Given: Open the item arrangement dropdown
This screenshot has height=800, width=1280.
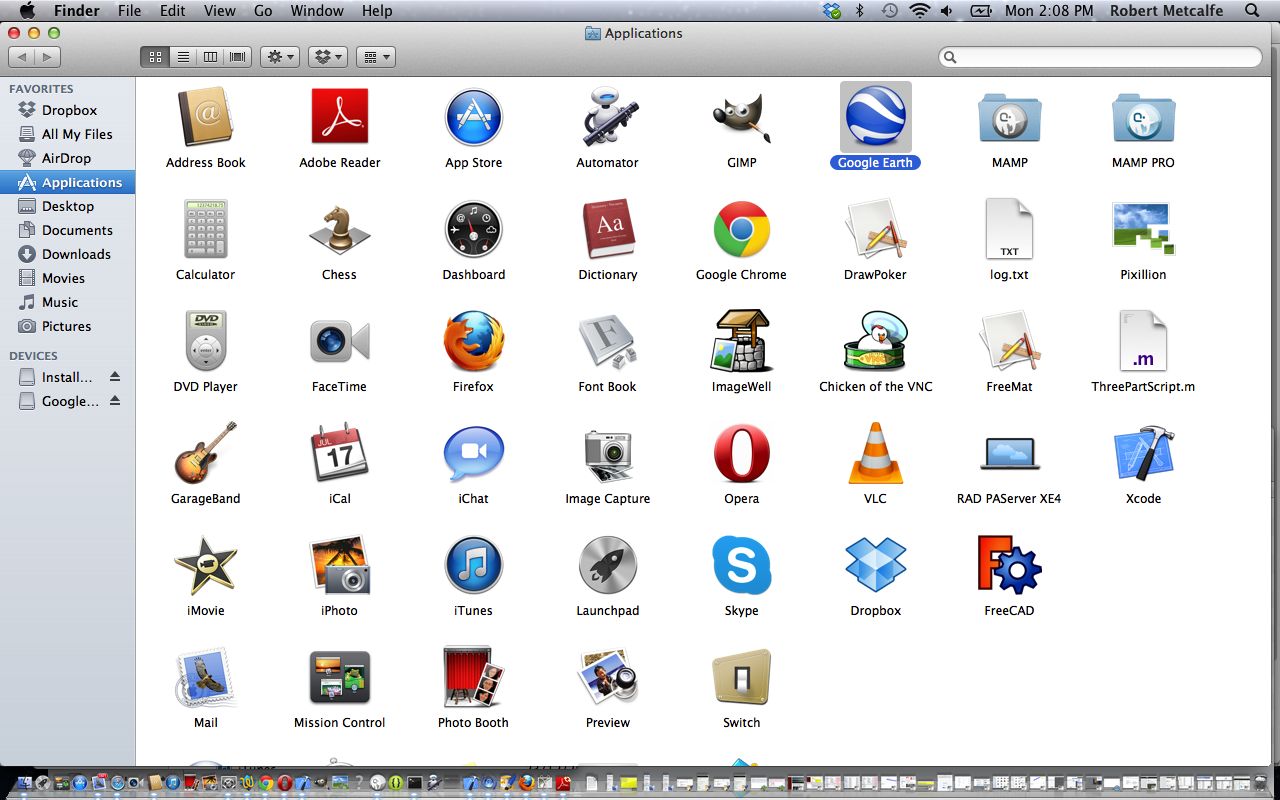Looking at the screenshot, I should [376, 57].
